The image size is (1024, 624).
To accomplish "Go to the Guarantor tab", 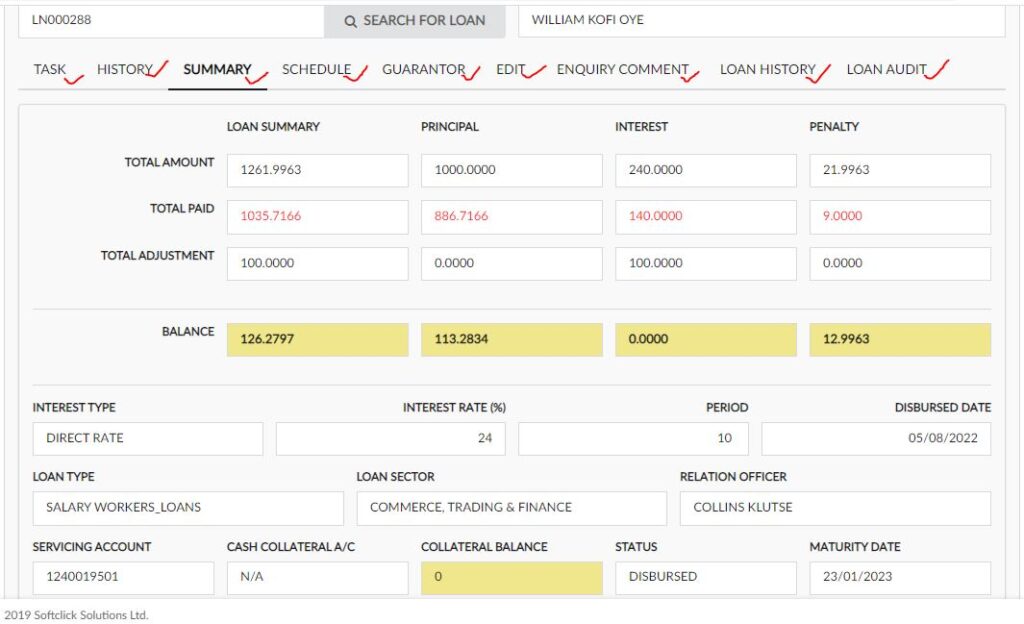I will pyautogui.click(x=424, y=70).
